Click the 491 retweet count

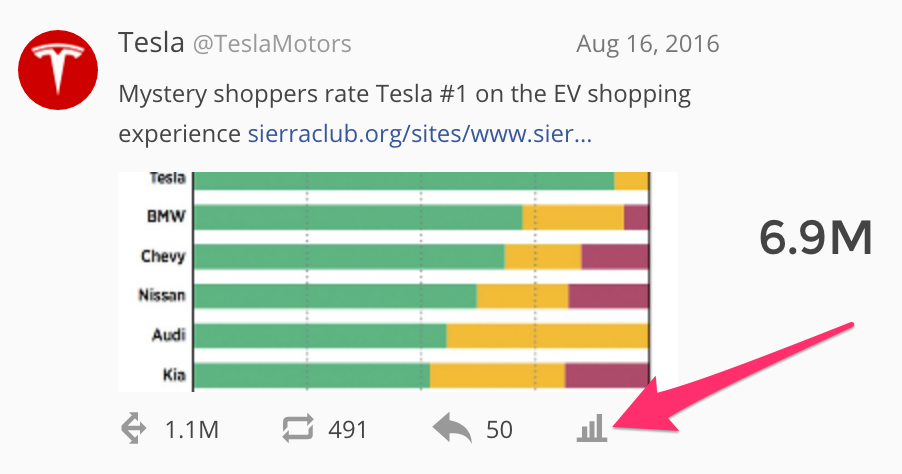(348, 430)
